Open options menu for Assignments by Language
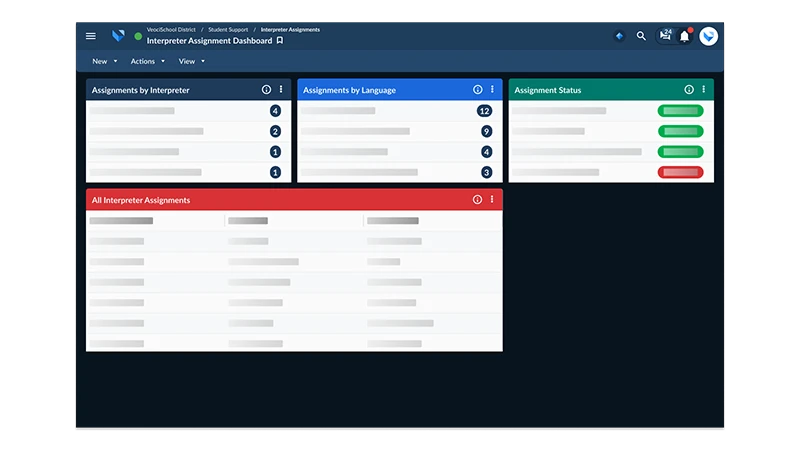The height and width of the screenshot is (450, 800). pos(492,90)
